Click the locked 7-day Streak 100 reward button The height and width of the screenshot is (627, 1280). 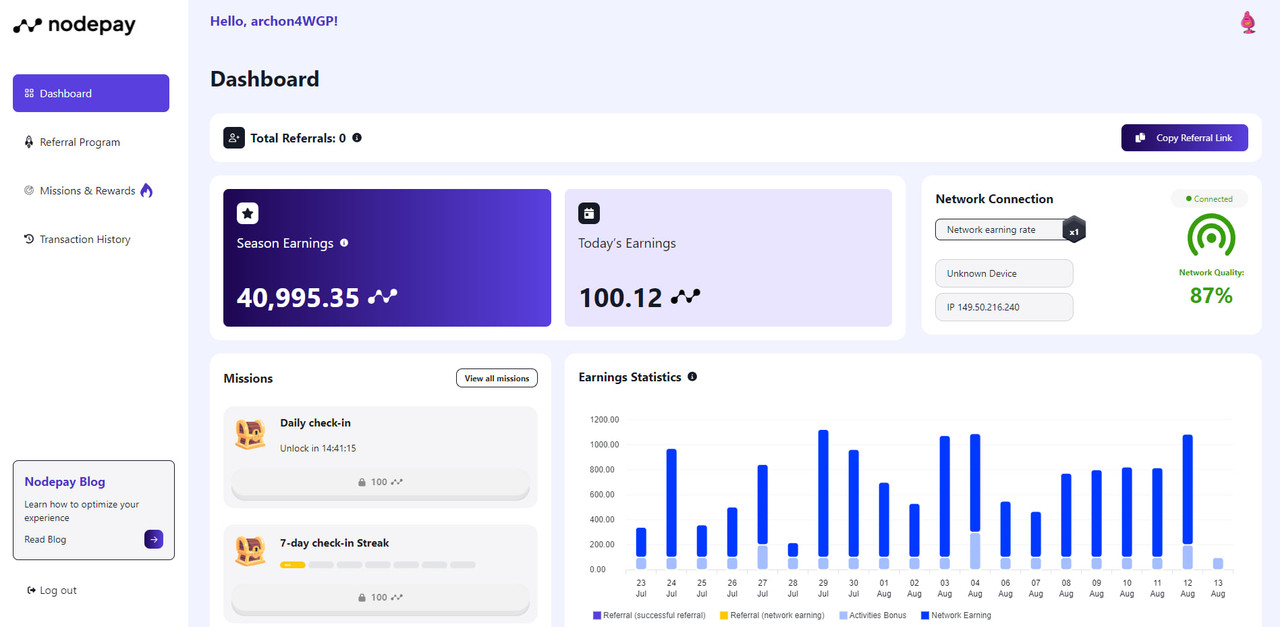click(x=380, y=597)
